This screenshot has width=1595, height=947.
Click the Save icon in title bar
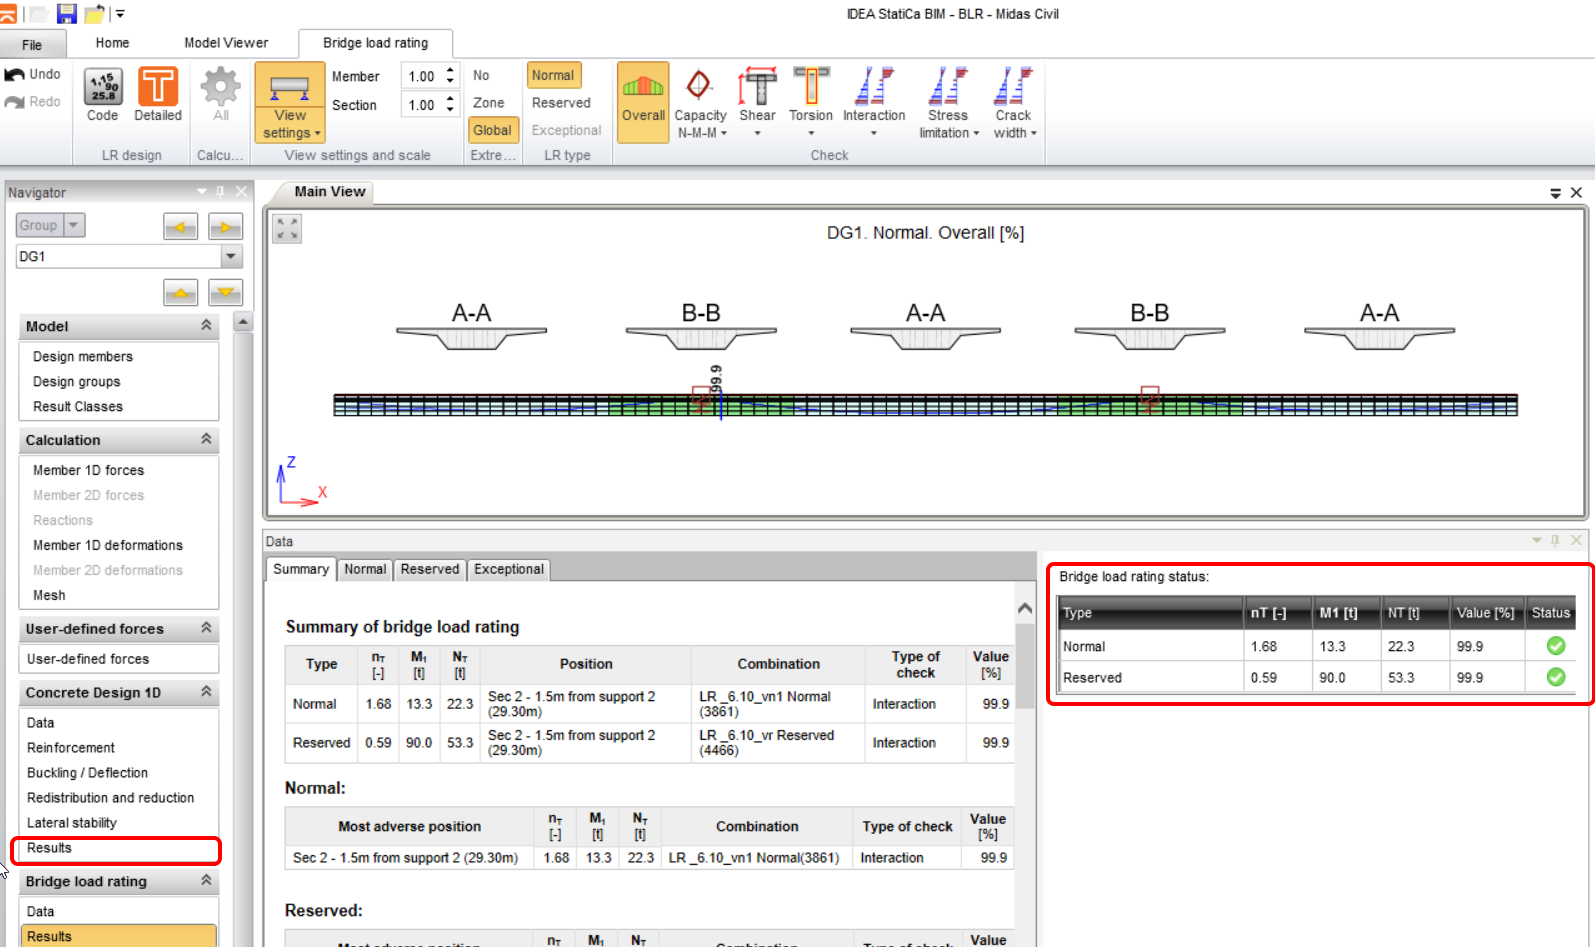[x=67, y=14]
